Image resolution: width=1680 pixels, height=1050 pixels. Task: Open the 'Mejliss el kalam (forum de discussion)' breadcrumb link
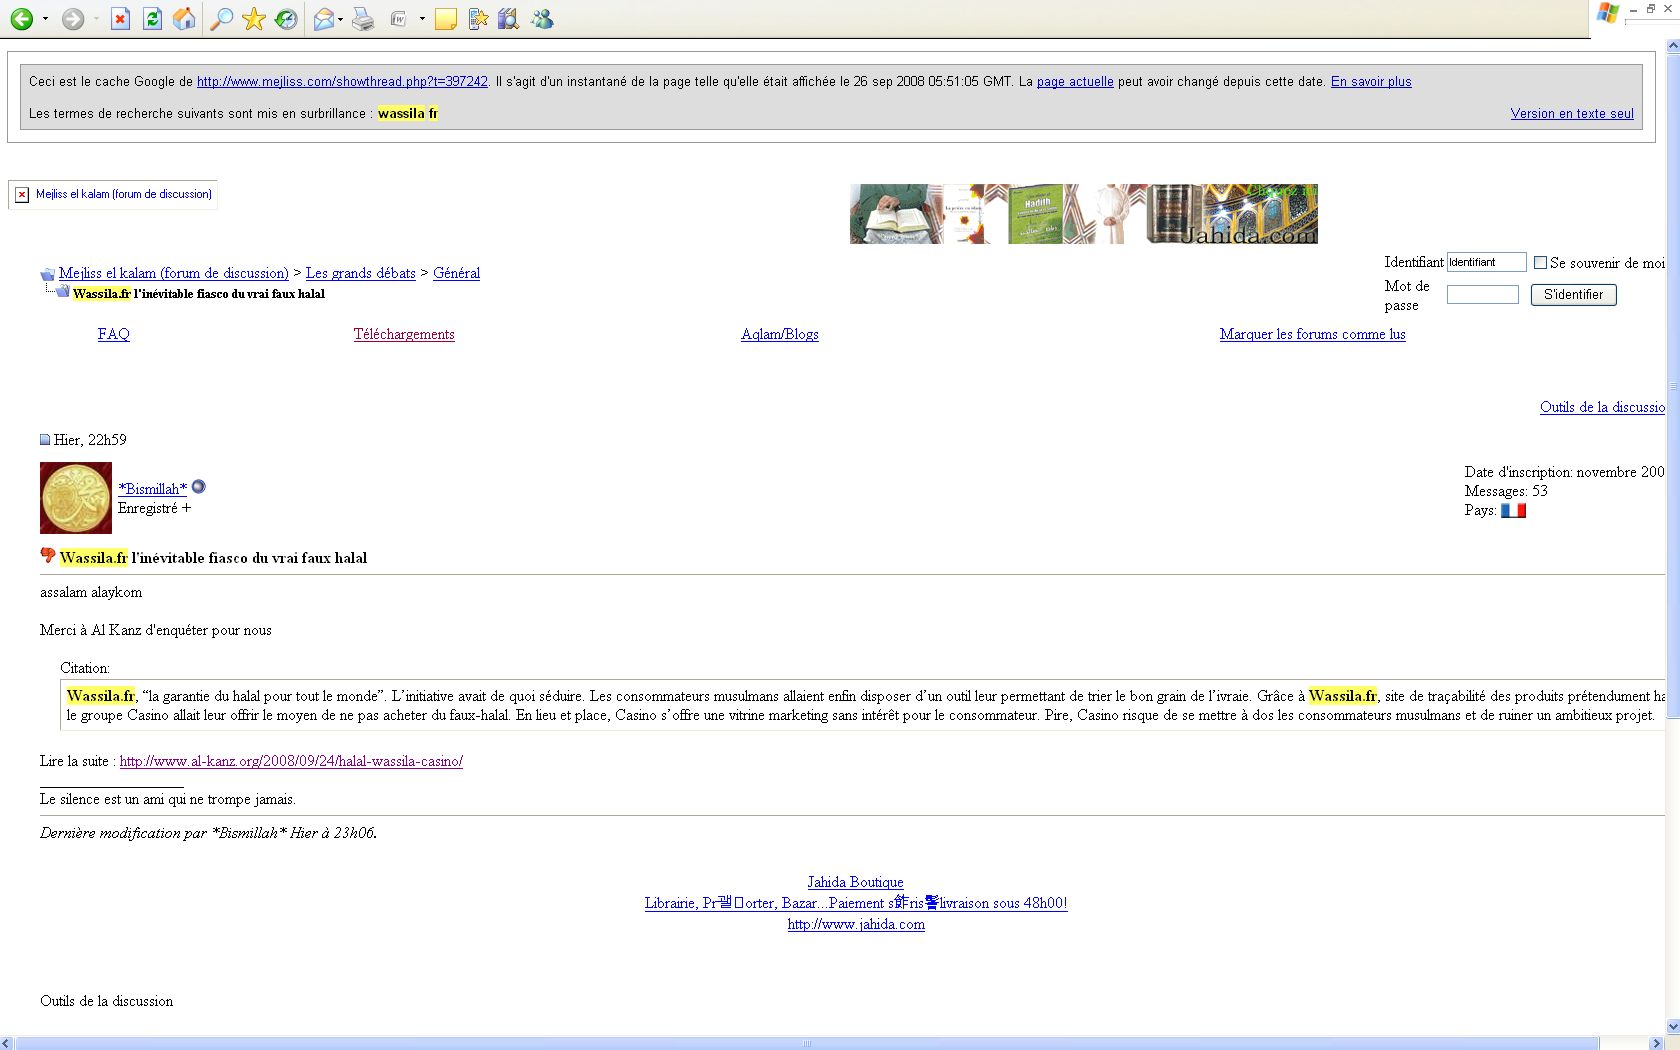174,273
